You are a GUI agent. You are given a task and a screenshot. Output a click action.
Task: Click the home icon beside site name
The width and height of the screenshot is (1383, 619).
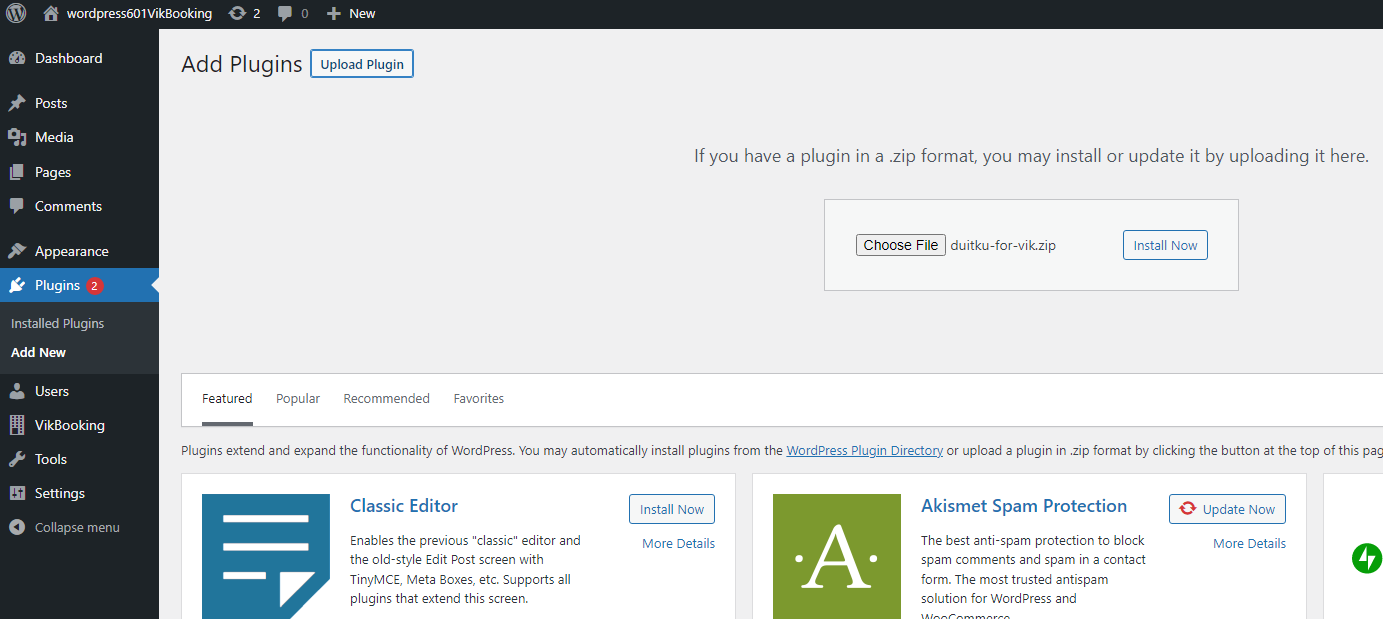click(51, 14)
